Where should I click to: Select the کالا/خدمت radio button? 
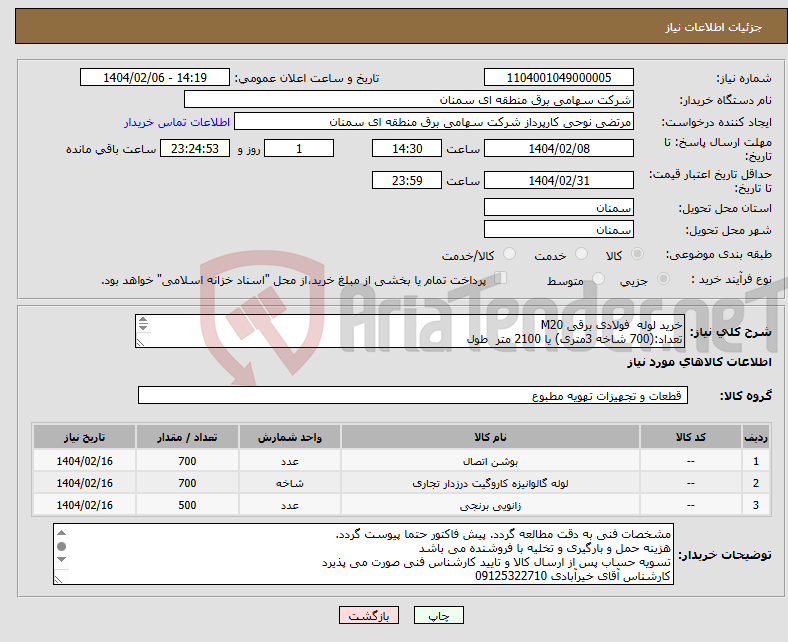[x=509, y=254]
